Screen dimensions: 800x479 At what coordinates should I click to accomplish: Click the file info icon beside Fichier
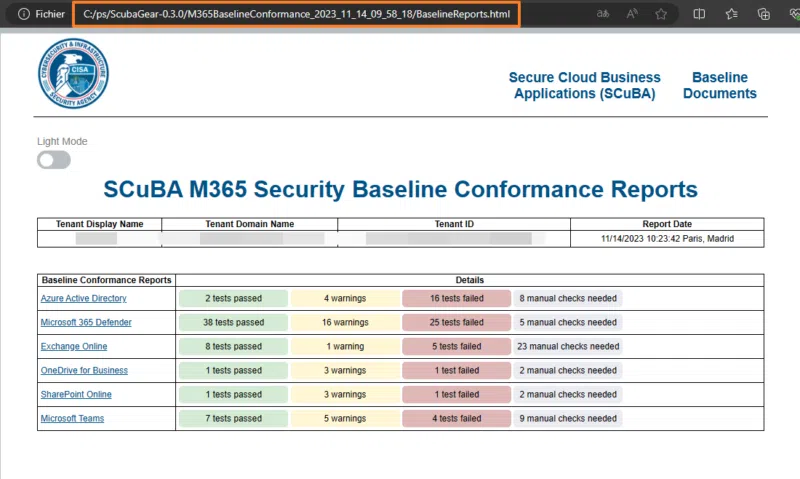click(24, 15)
